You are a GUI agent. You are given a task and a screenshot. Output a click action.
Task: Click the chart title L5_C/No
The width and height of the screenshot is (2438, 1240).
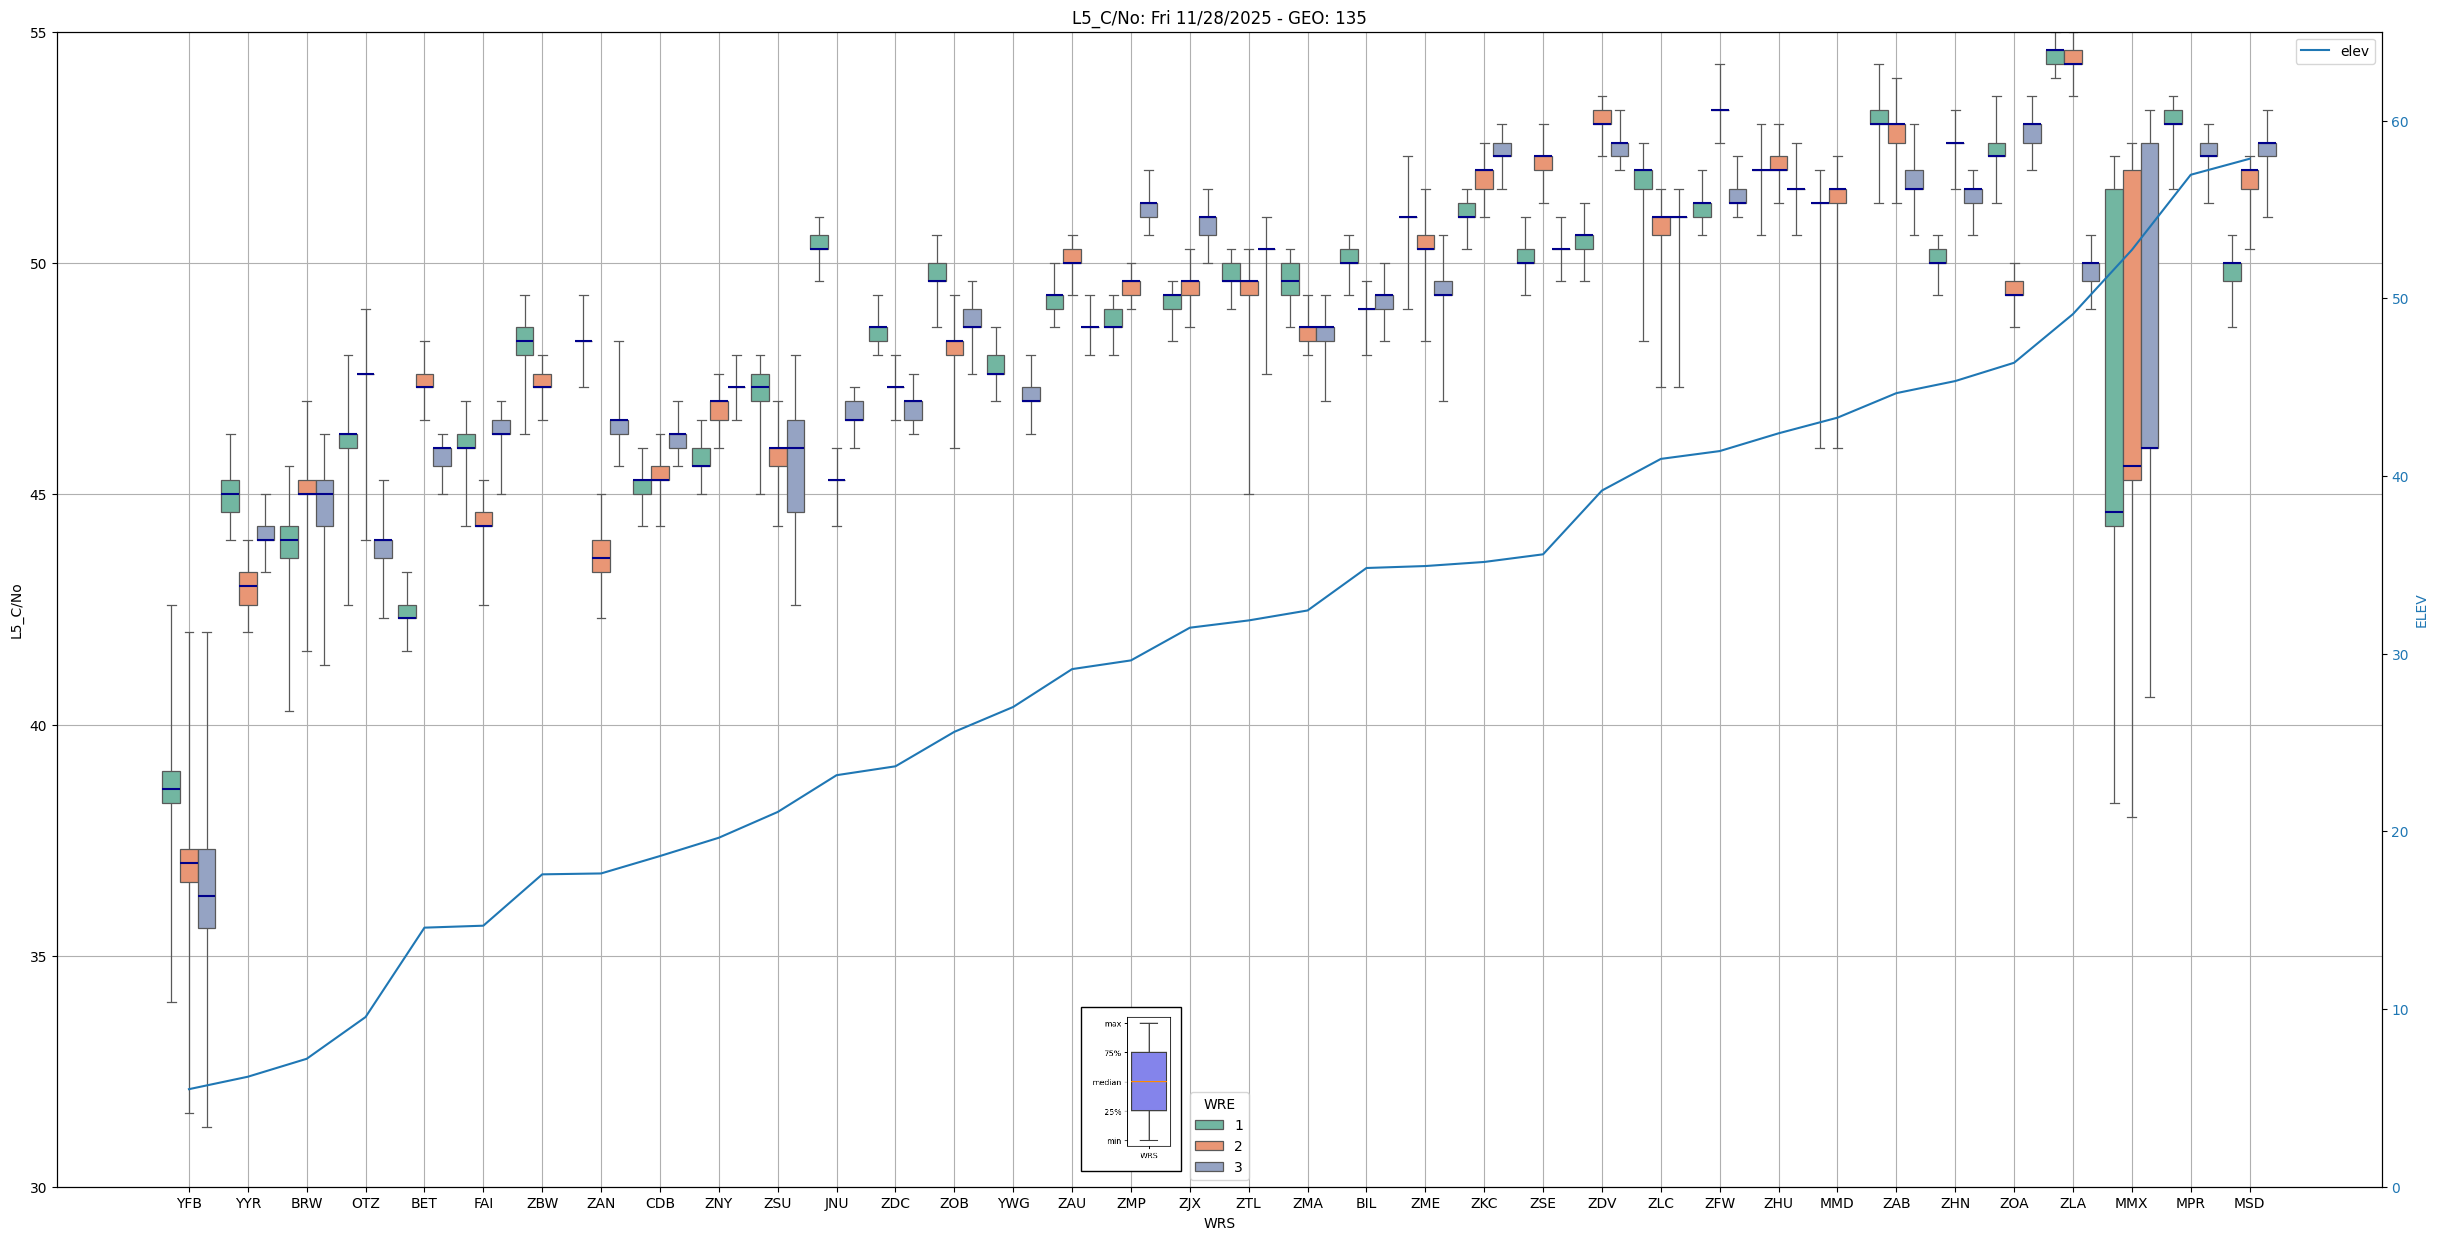pyautogui.click(x=1218, y=18)
